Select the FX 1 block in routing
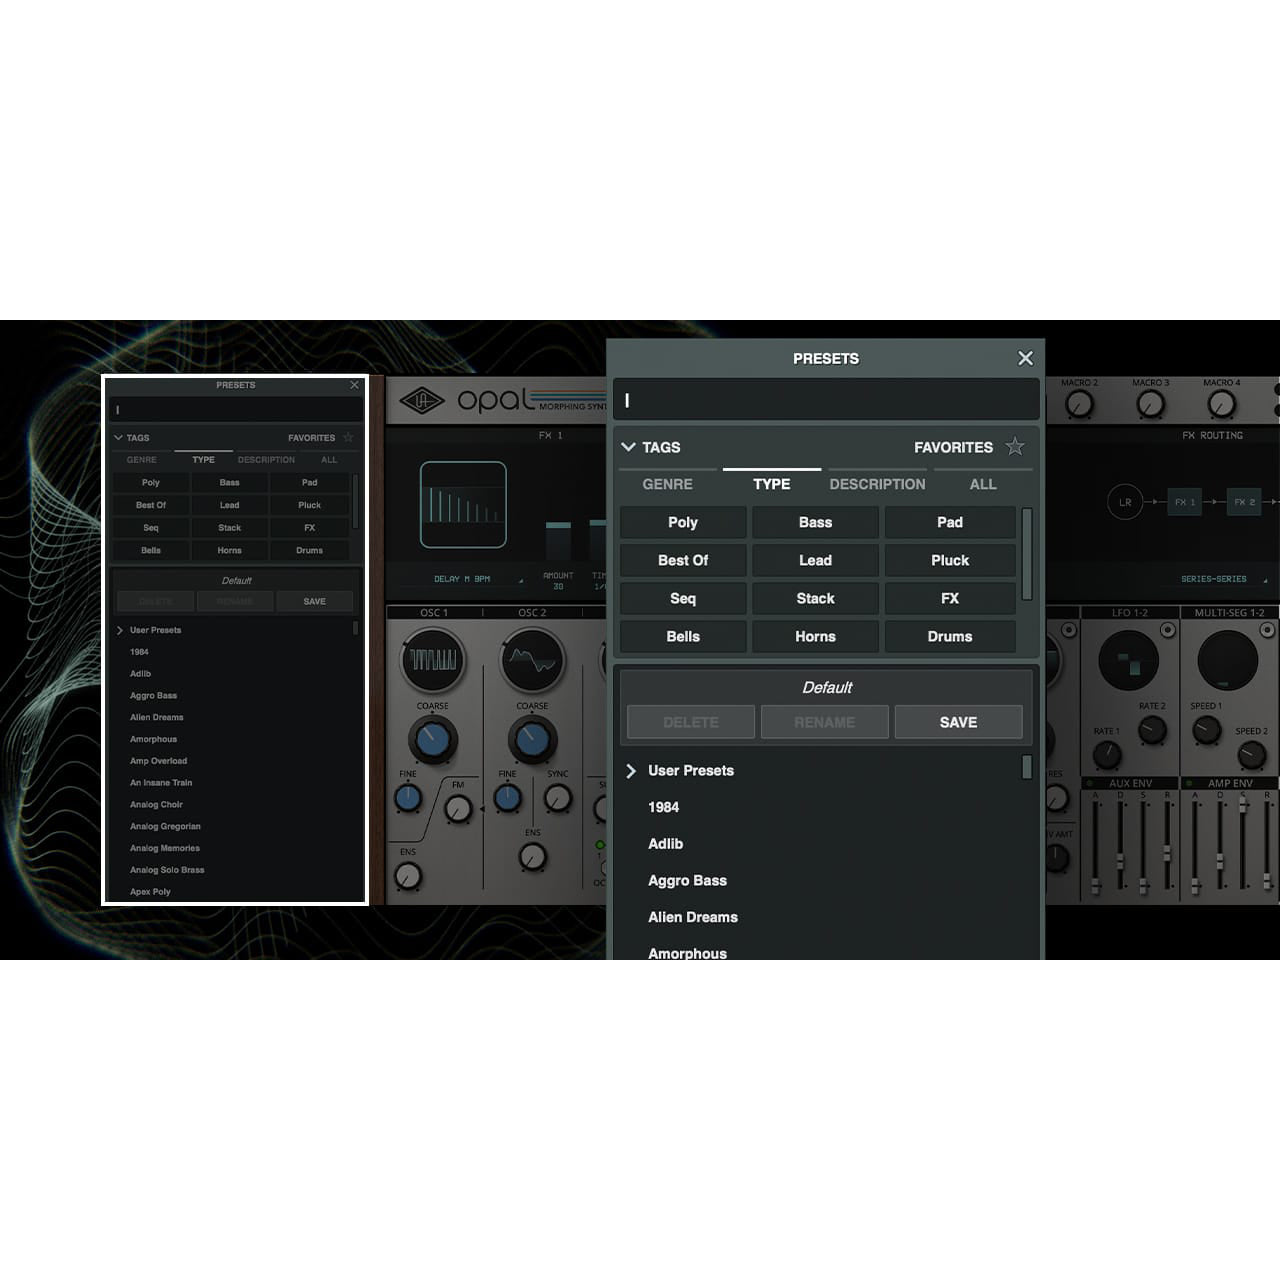 (1184, 502)
